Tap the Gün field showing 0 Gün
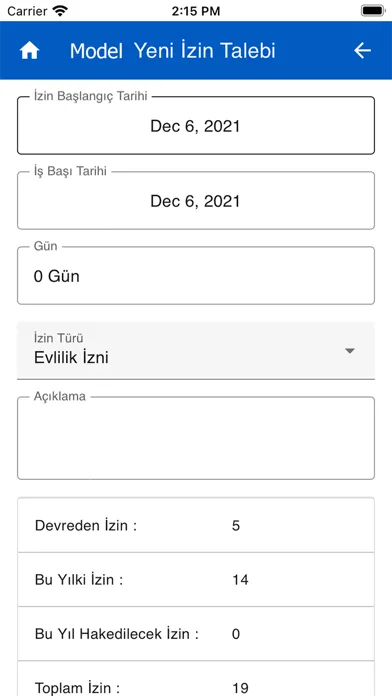Image resolution: width=392 pixels, height=696 pixels. [196, 276]
